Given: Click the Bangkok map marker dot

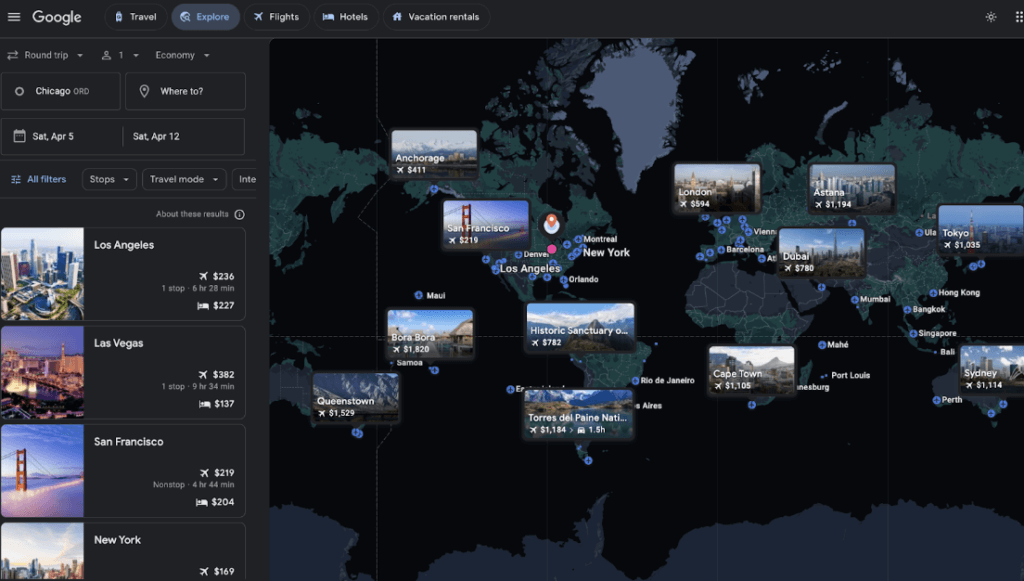Looking at the screenshot, I should [x=907, y=309].
